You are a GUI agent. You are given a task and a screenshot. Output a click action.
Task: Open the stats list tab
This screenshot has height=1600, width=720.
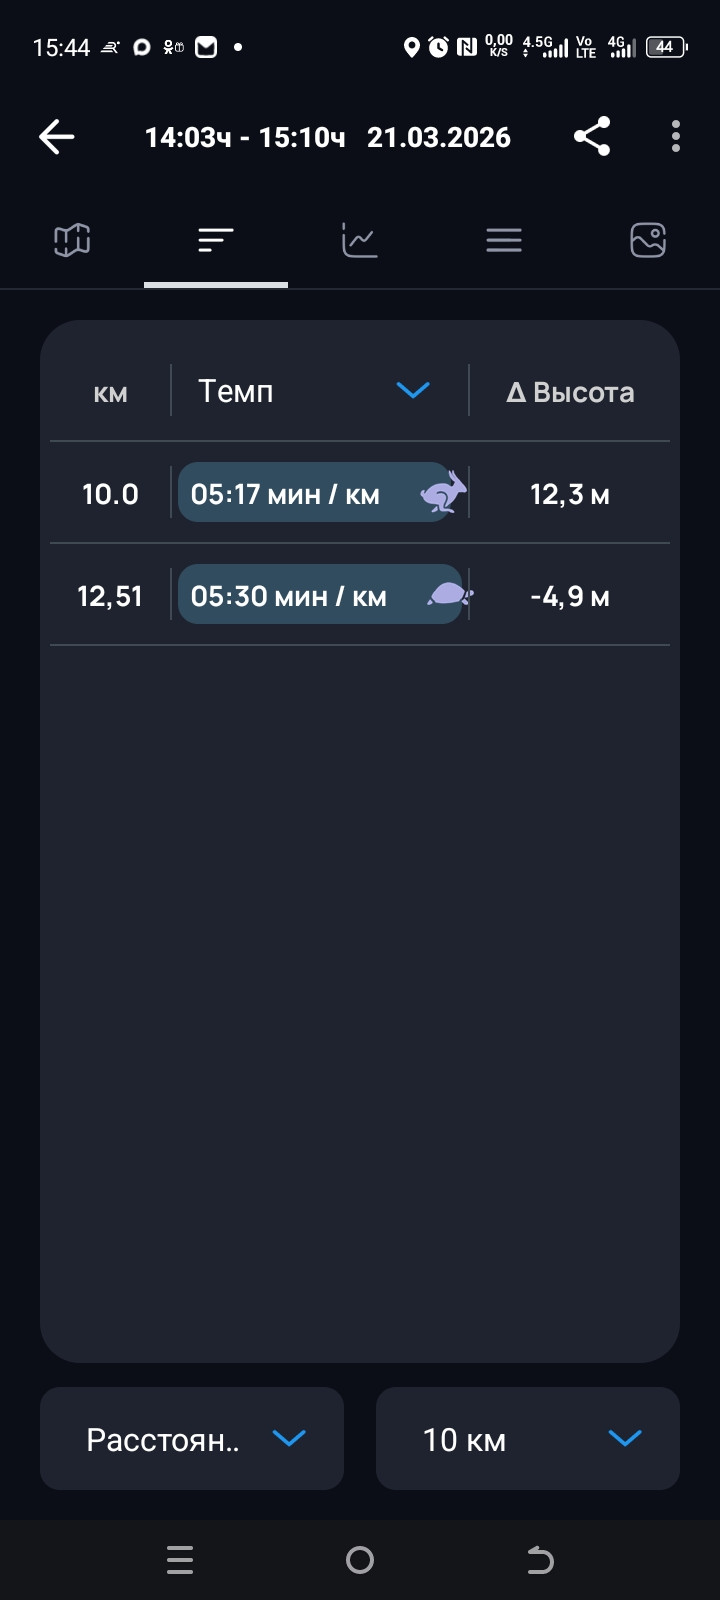click(x=504, y=240)
